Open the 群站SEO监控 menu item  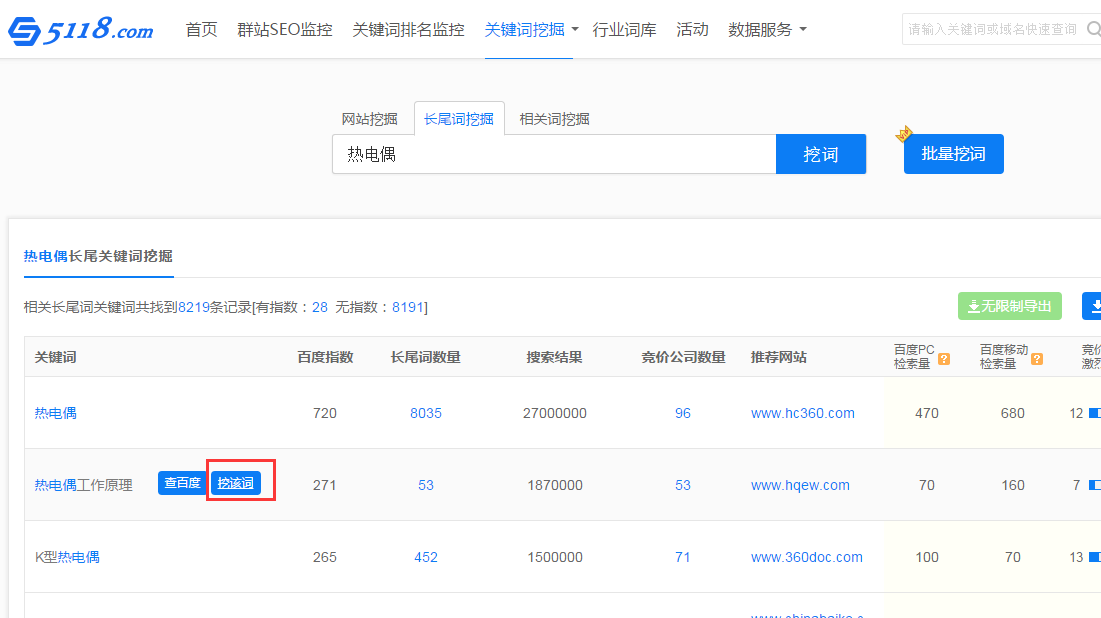[284, 30]
